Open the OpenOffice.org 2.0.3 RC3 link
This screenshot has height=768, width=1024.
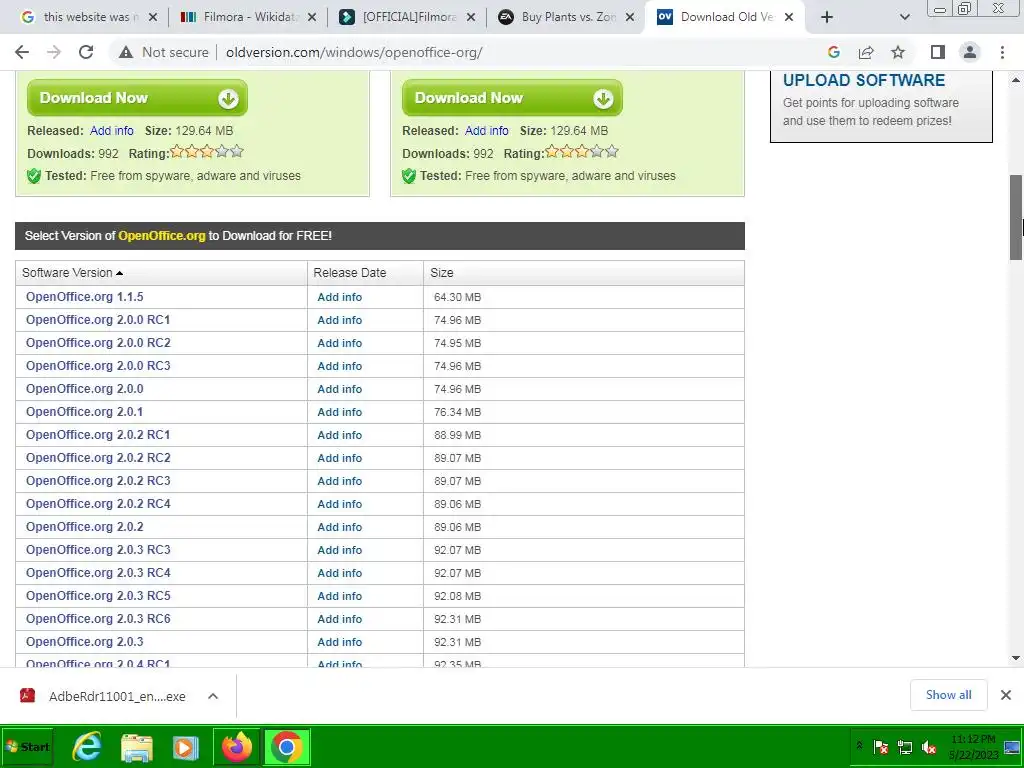pyautogui.click(x=98, y=549)
